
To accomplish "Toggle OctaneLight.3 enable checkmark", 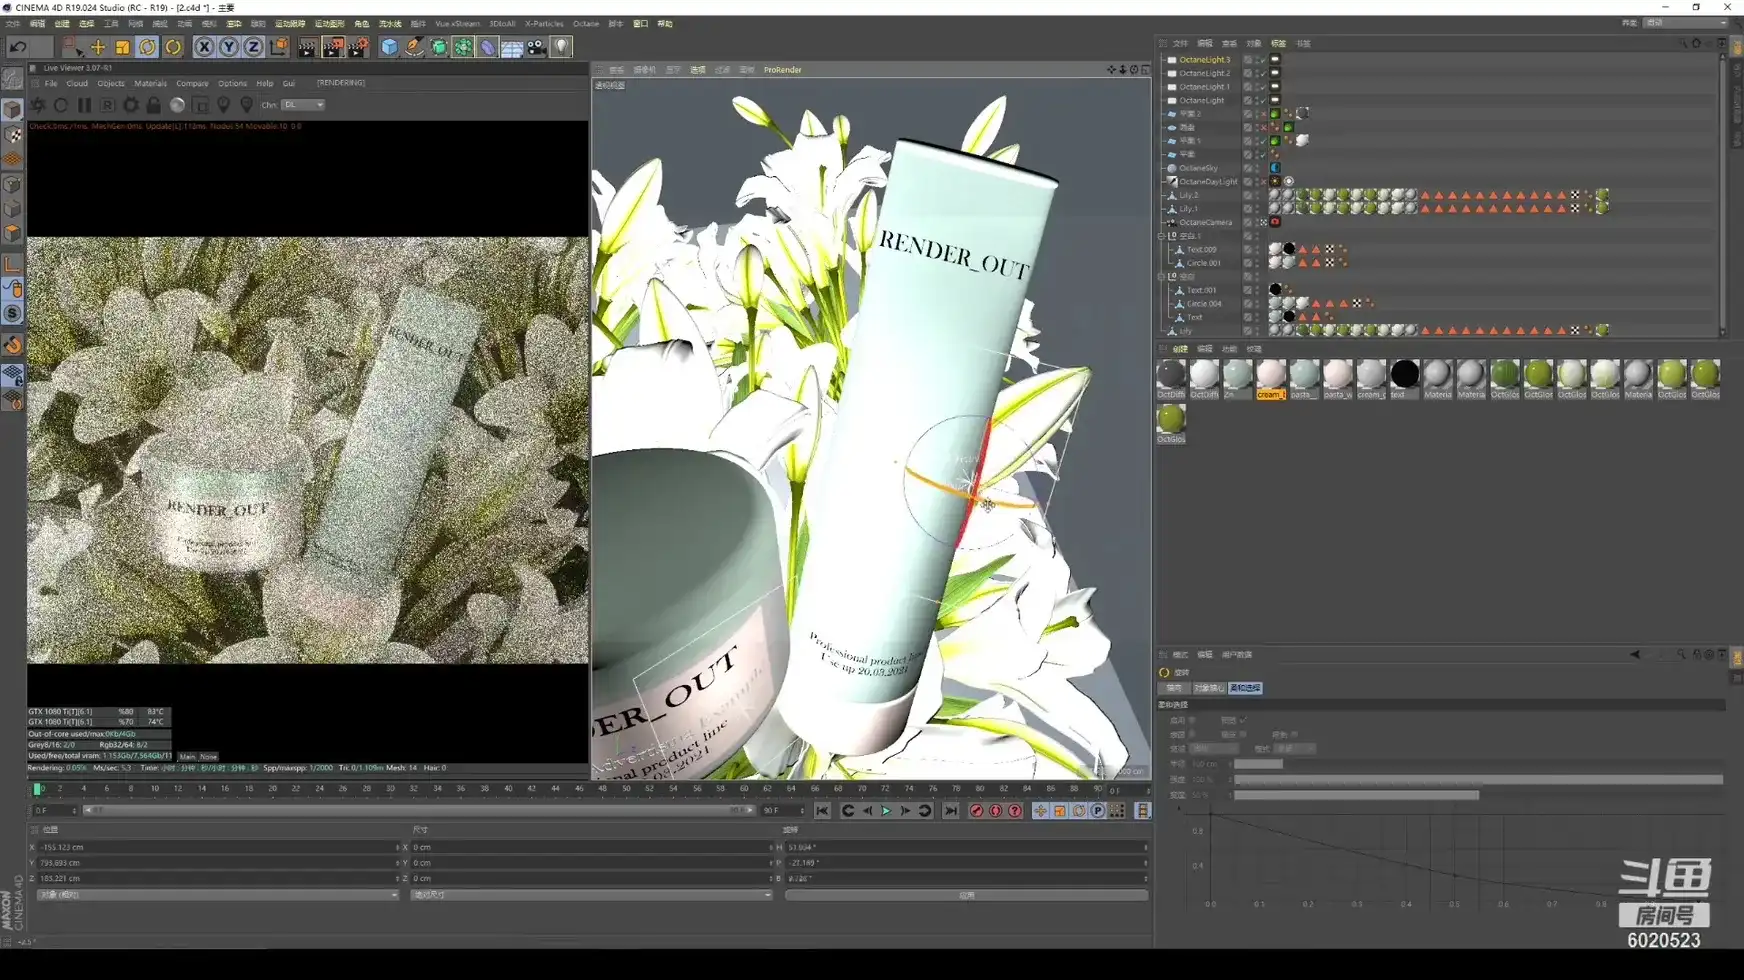I will pyautogui.click(x=1262, y=60).
